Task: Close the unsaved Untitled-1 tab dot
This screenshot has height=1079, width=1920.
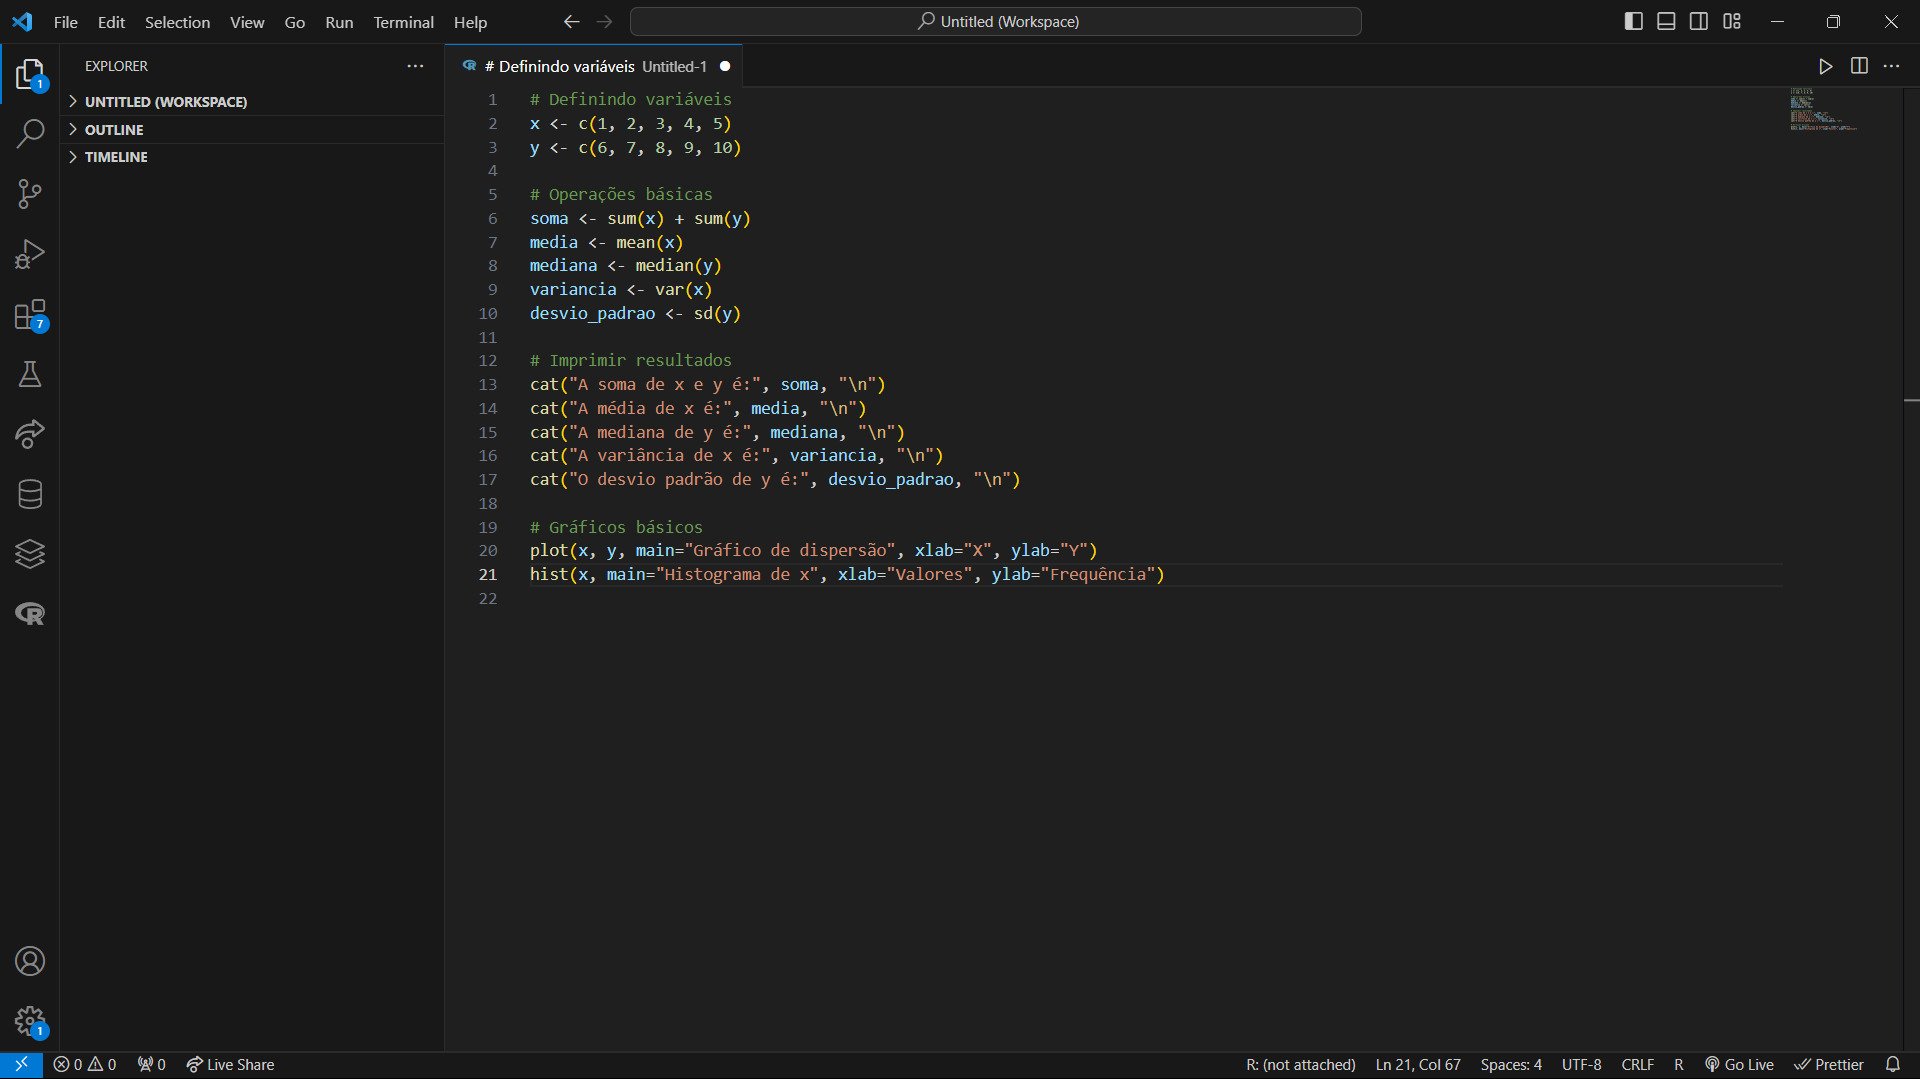Action: pyautogui.click(x=725, y=66)
